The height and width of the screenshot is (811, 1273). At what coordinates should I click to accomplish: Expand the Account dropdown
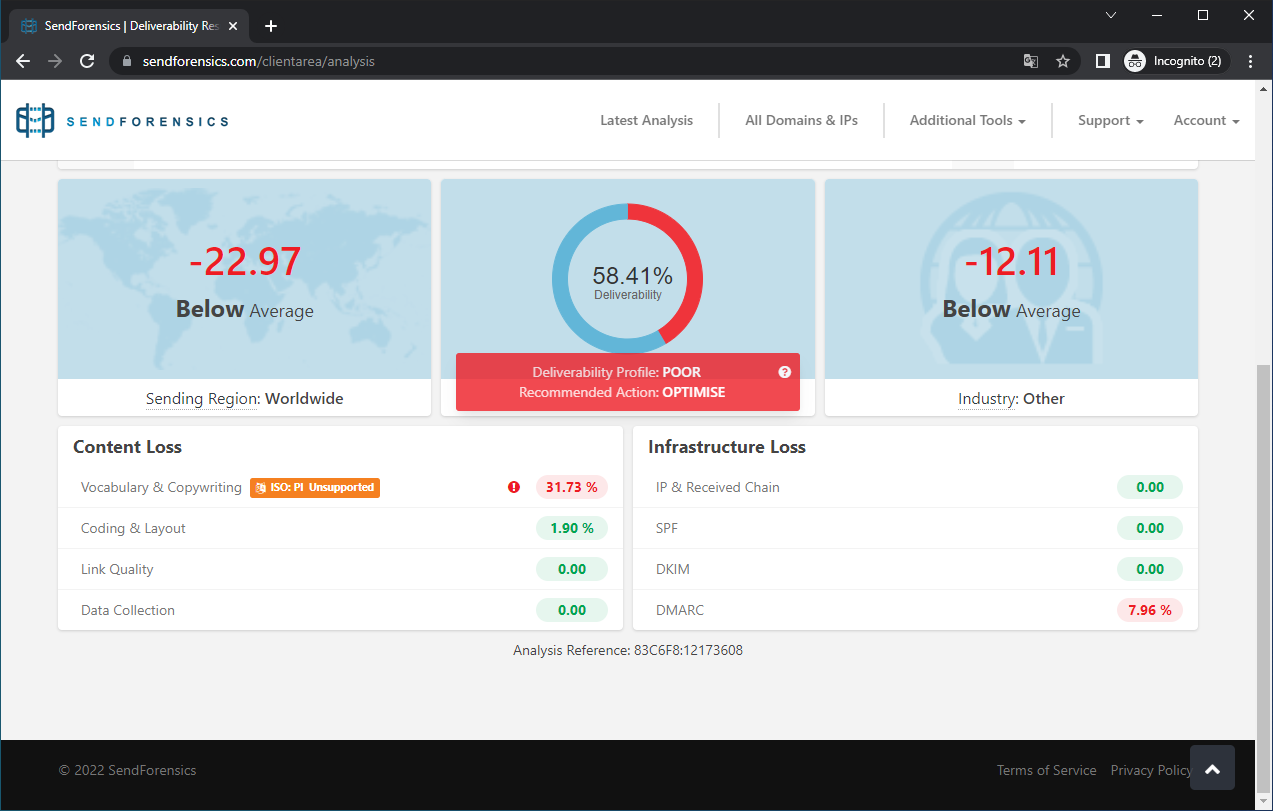[1206, 120]
